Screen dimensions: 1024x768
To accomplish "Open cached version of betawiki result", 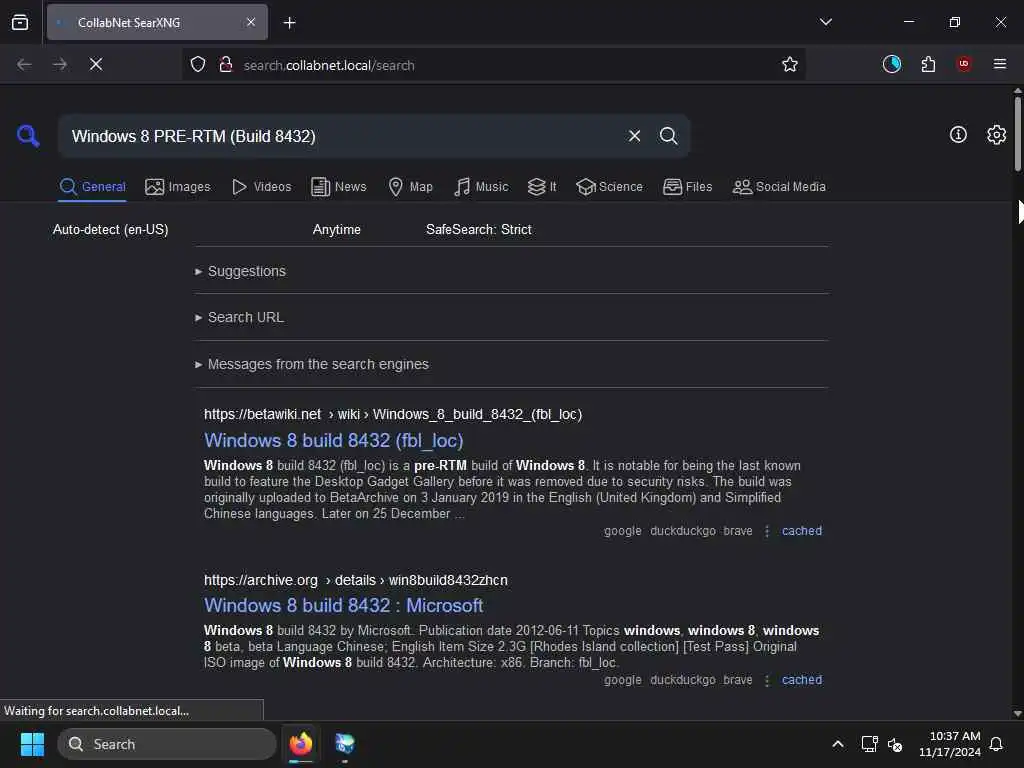I will (802, 531).
